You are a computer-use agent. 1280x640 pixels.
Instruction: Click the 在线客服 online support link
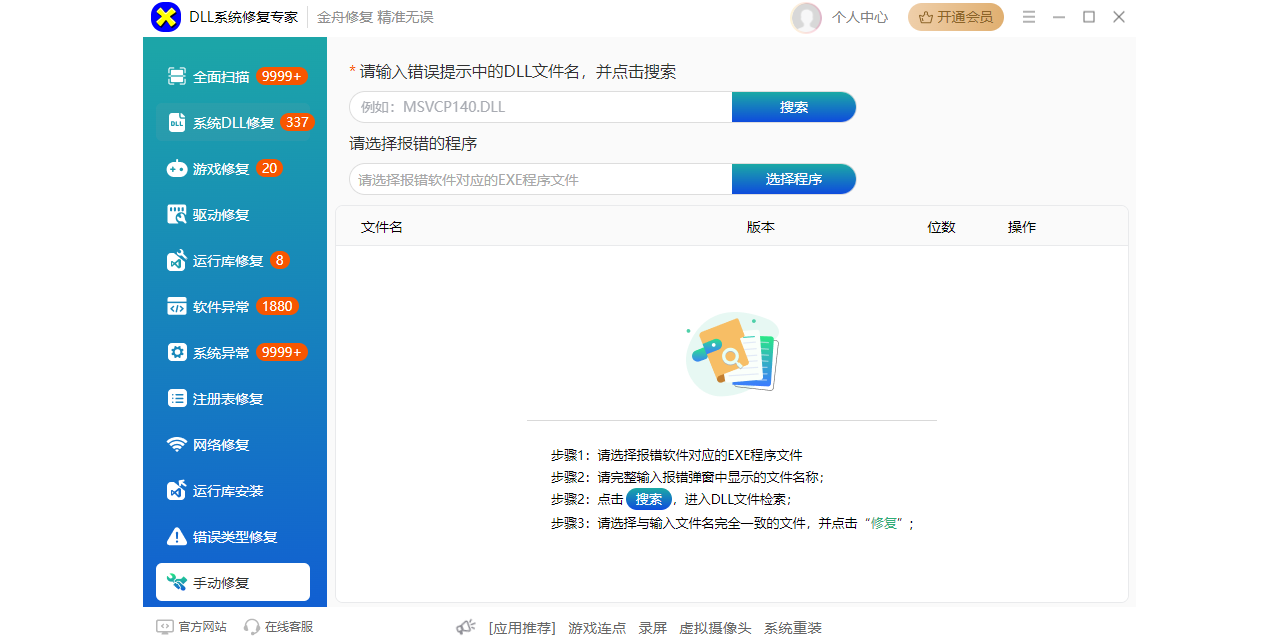(x=279, y=627)
